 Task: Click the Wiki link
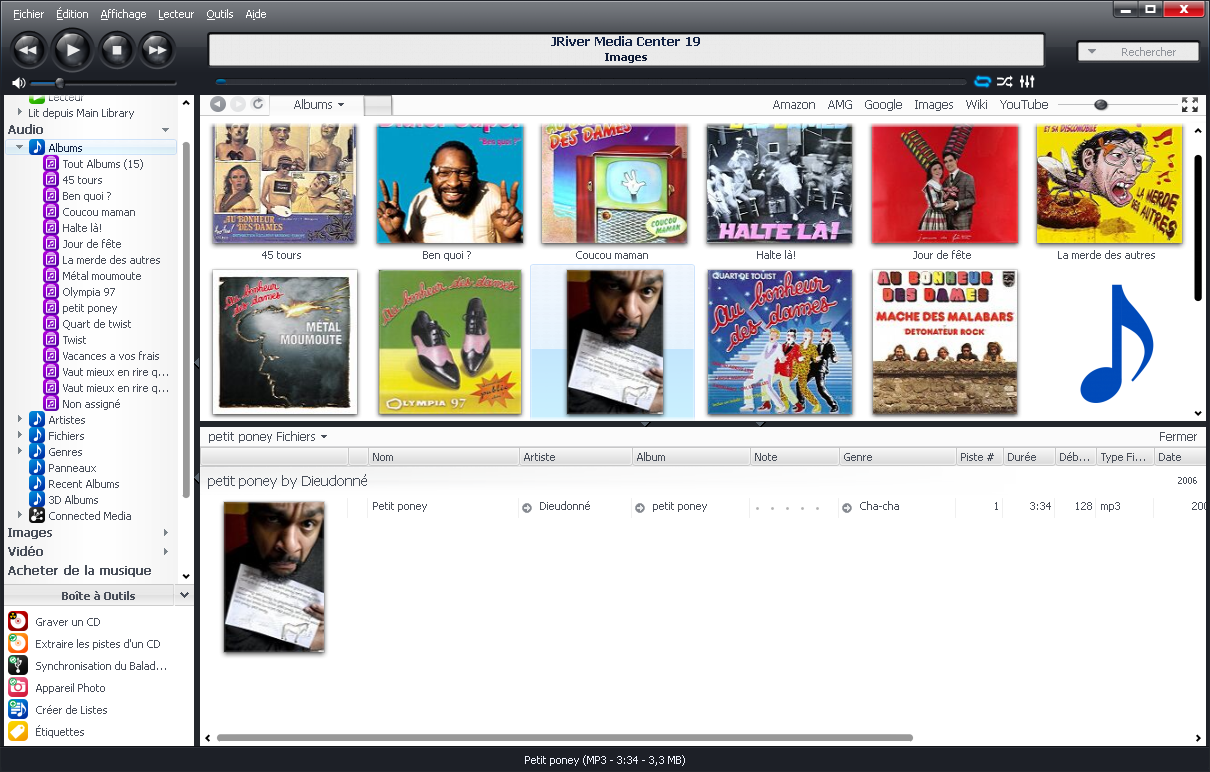(976, 104)
